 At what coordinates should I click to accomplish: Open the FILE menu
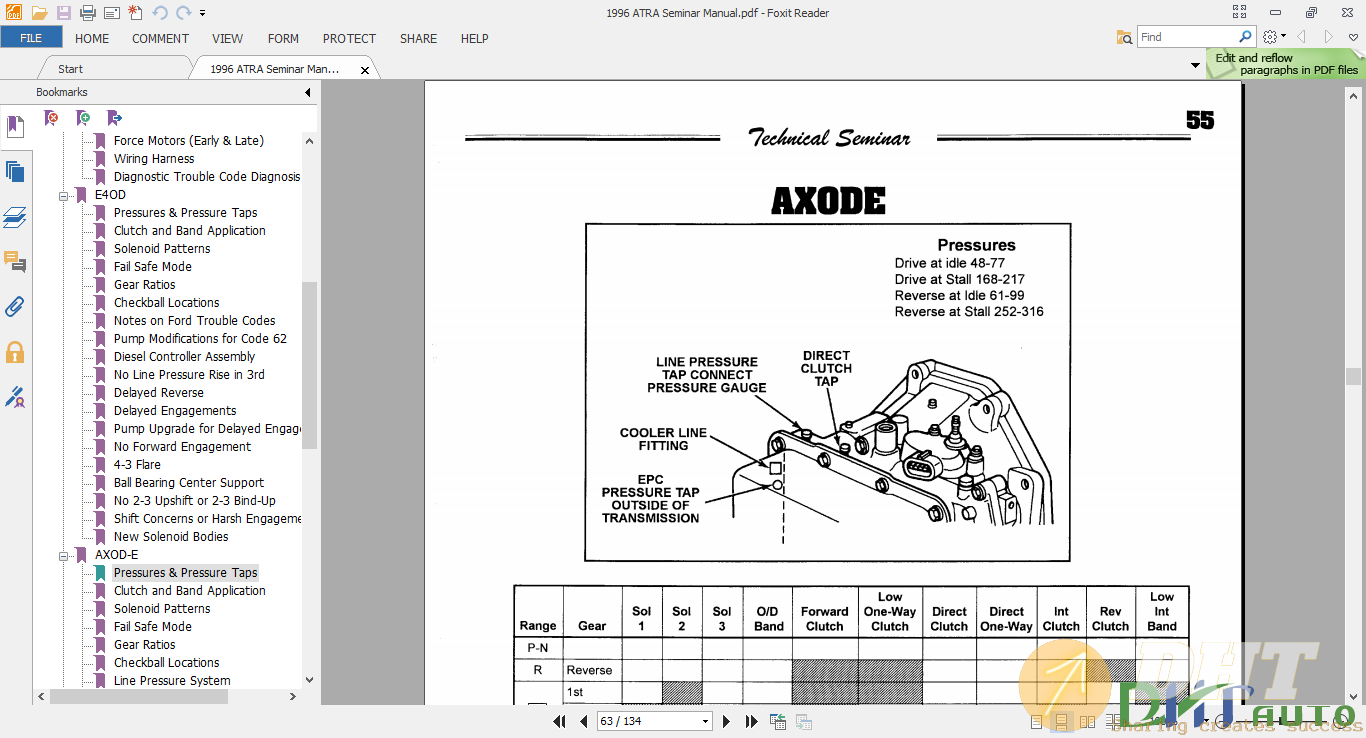click(x=31, y=38)
